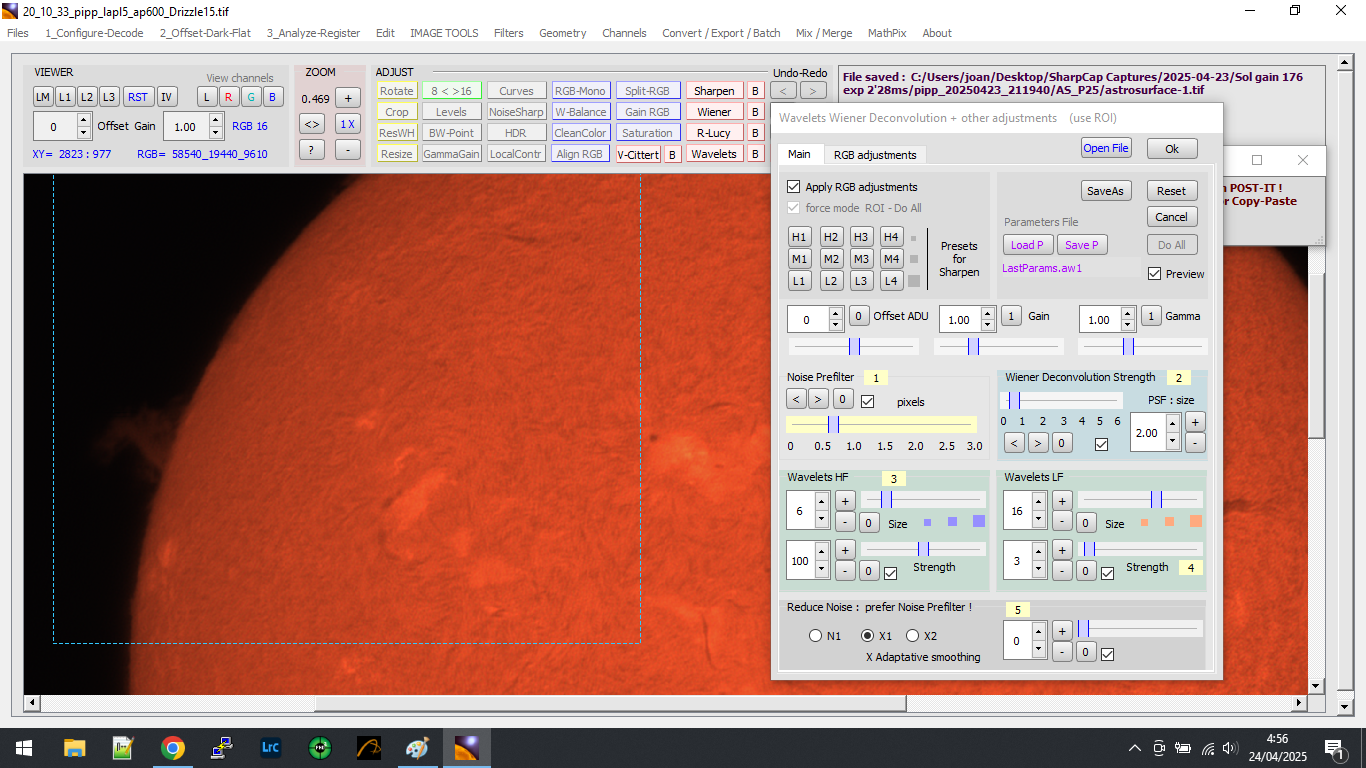
Task: Click the ZOOM minus button
Action: click(x=347, y=149)
